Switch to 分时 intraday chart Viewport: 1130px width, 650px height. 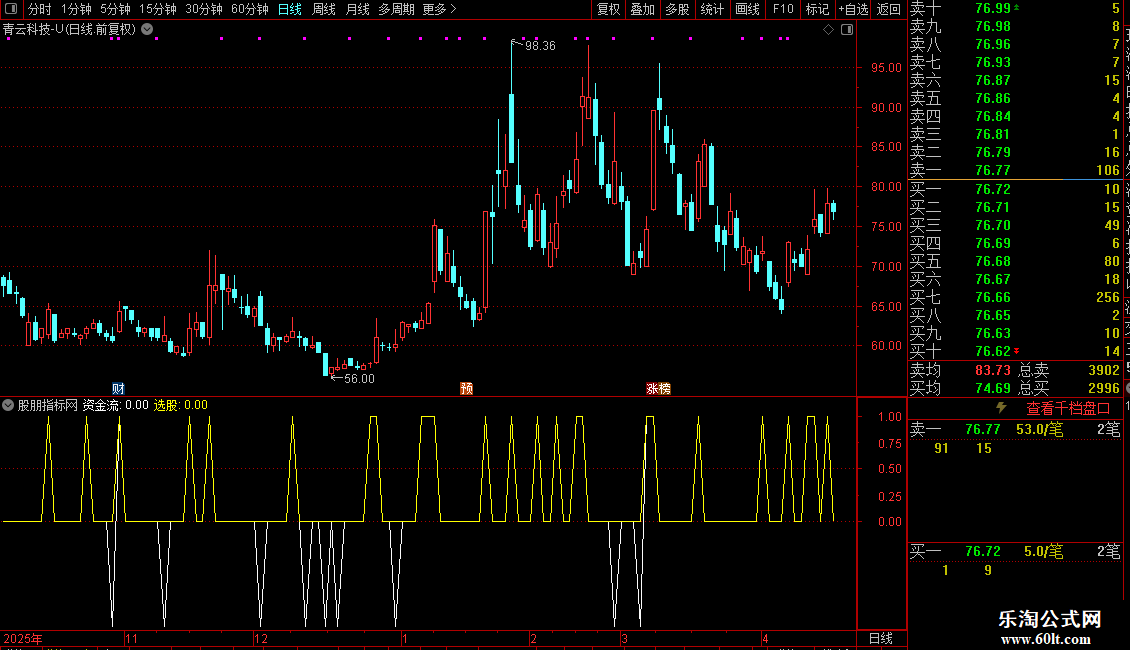tap(40, 9)
